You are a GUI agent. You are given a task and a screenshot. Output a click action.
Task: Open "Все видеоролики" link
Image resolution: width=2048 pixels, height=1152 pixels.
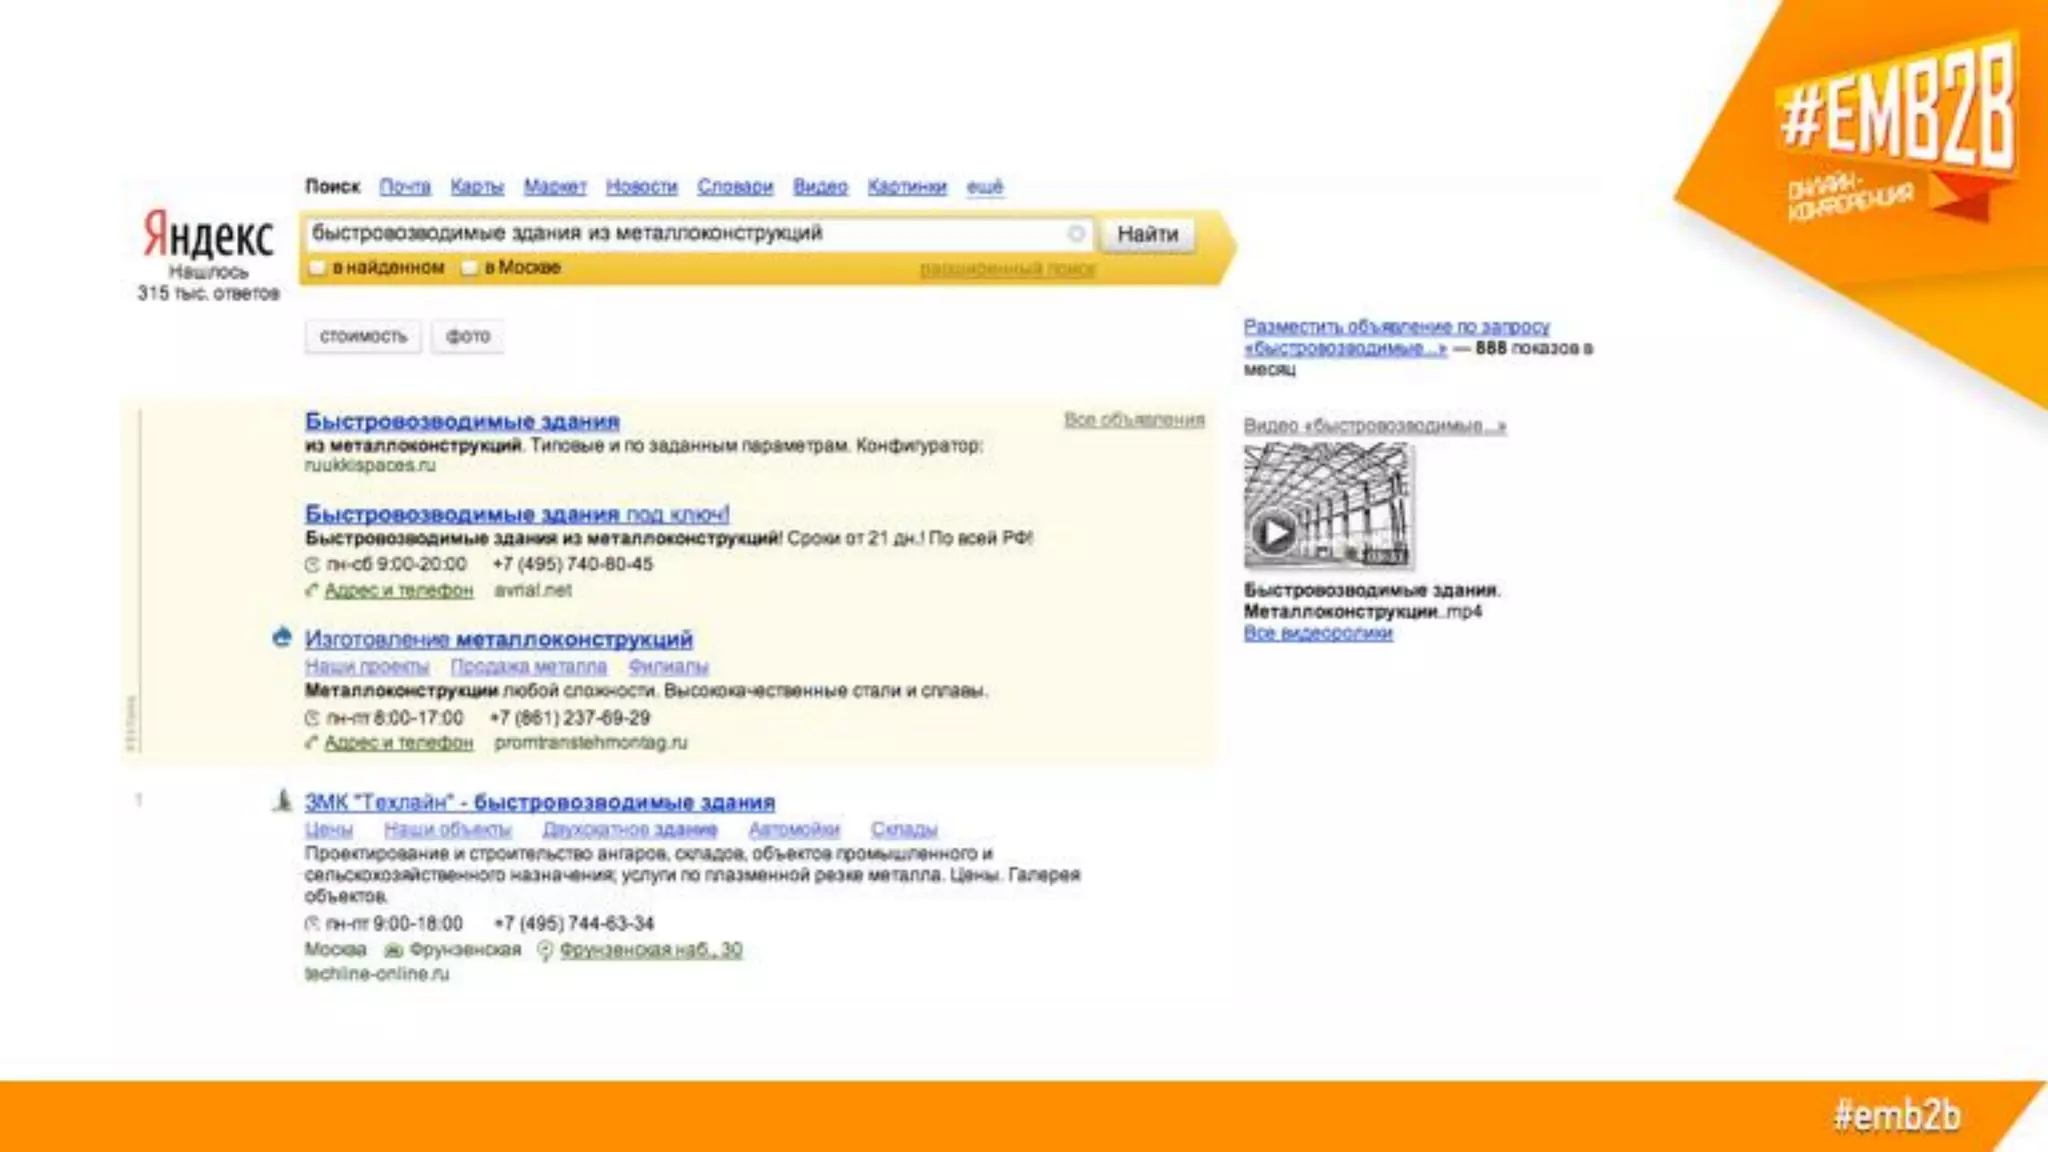tap(1317, 633)
